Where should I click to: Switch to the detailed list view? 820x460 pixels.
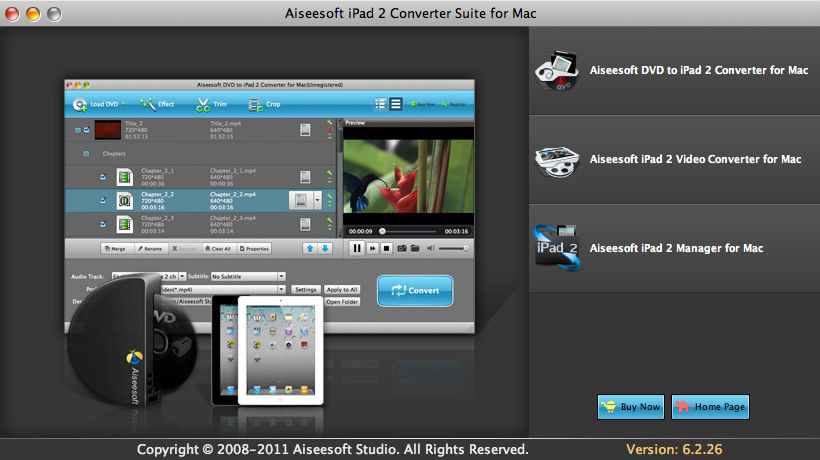(x=380, y=104)
